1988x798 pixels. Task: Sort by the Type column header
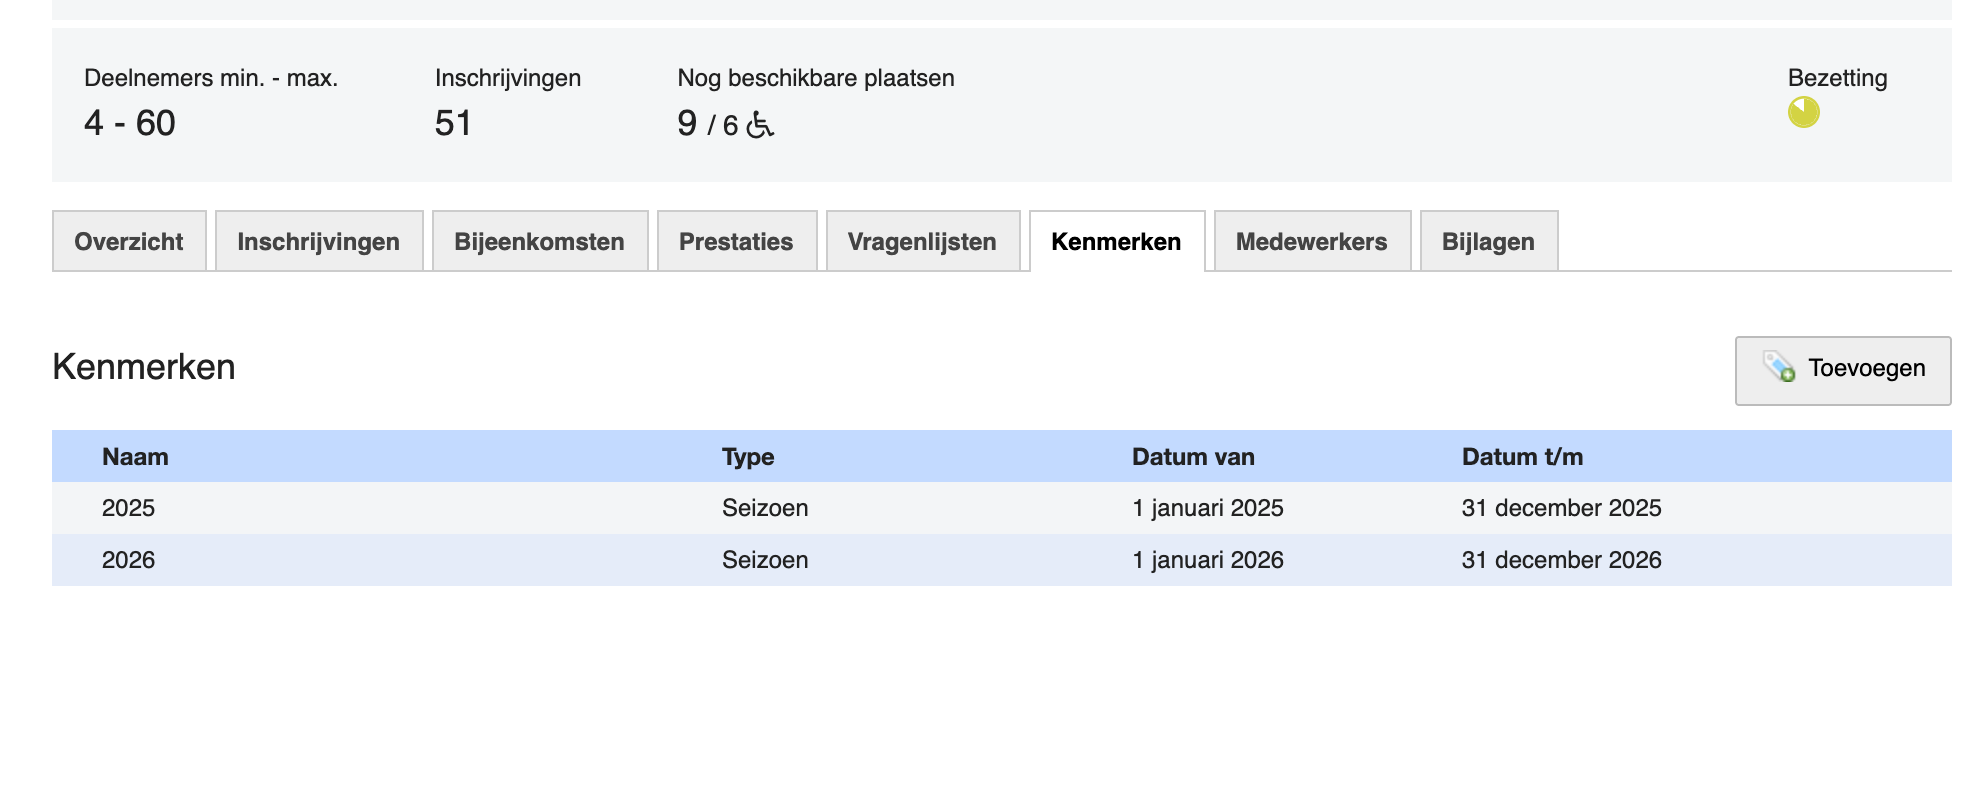[x=748, y=457]
